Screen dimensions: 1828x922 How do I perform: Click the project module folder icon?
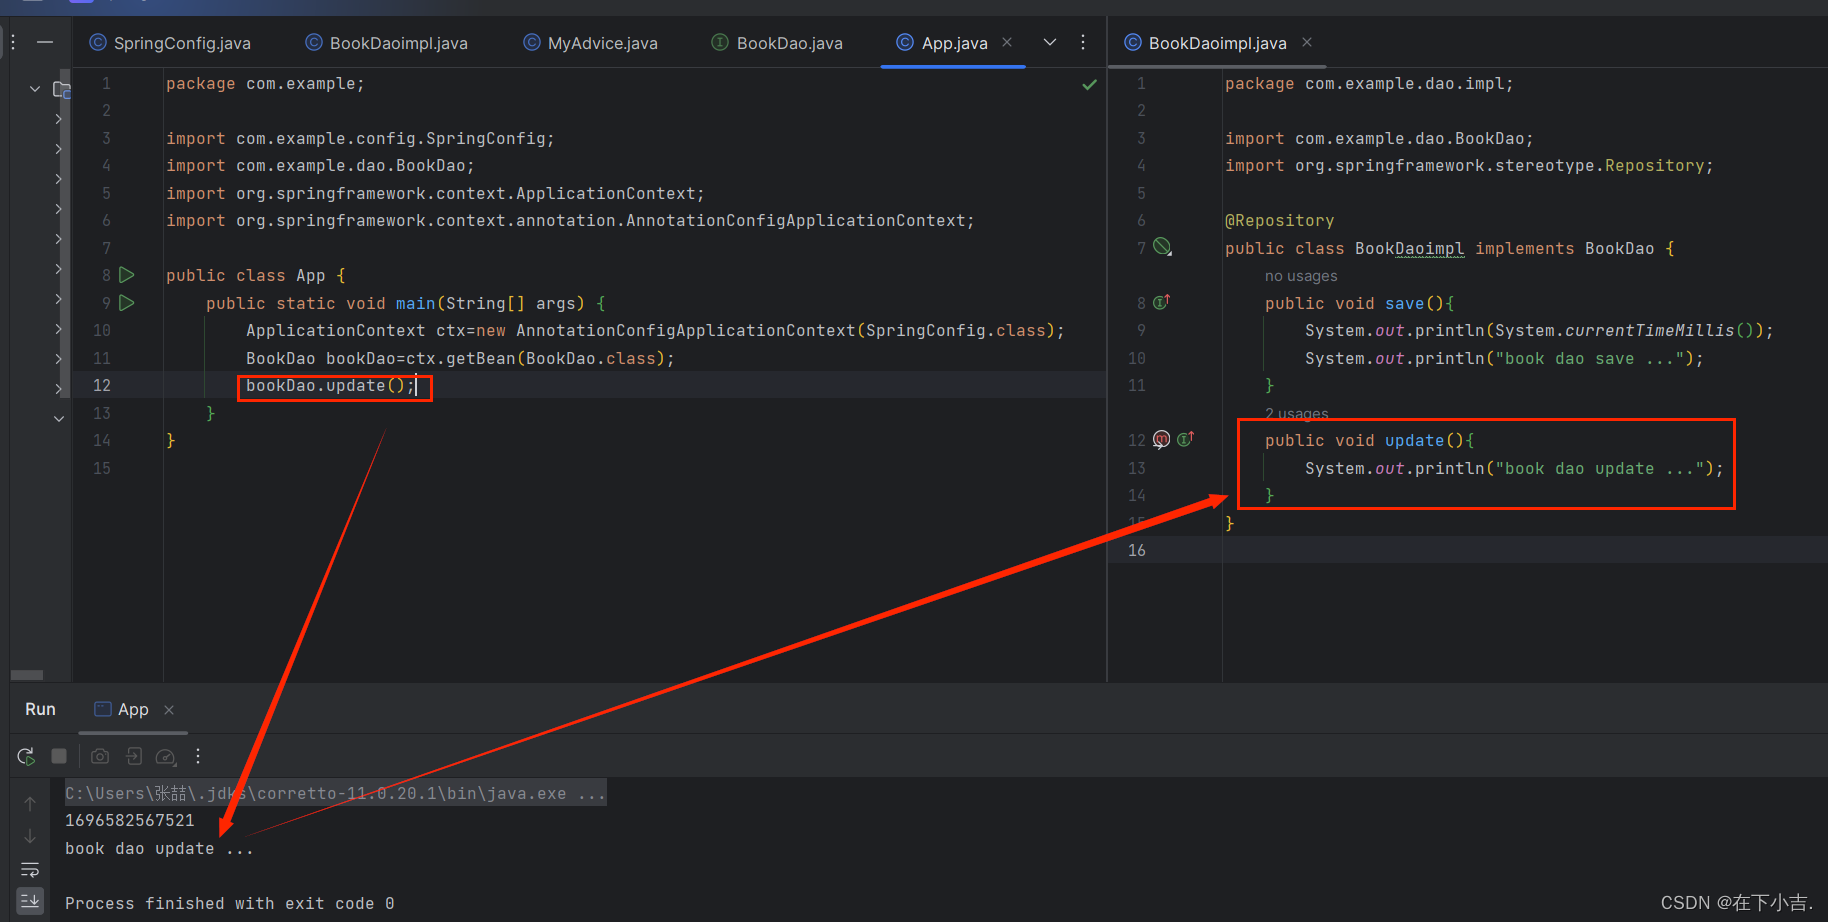[x=61, y=90]
